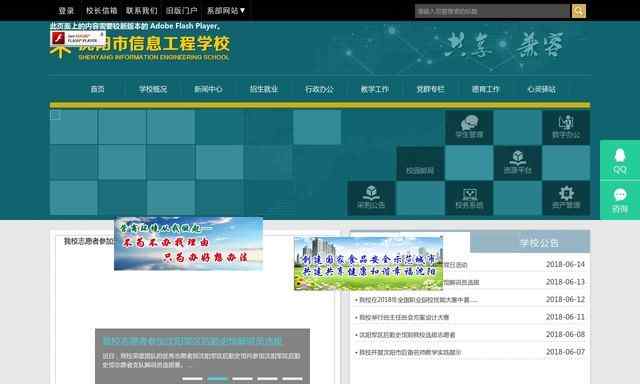Image resolution: width=640 pixels, height=384 pixels.
Task: Open 学校概况 navigation item
Action: pyautogui.click(x=153, y=89)
